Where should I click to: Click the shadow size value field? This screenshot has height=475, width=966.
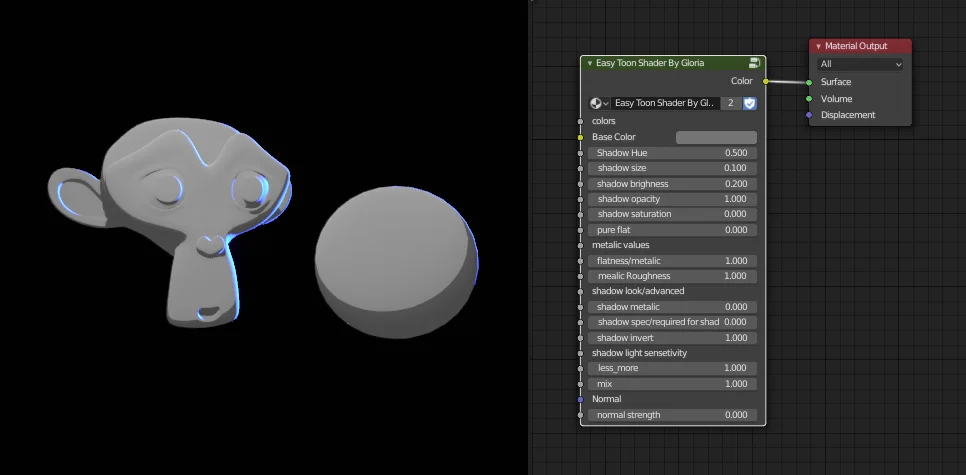(x=673, y=168)
